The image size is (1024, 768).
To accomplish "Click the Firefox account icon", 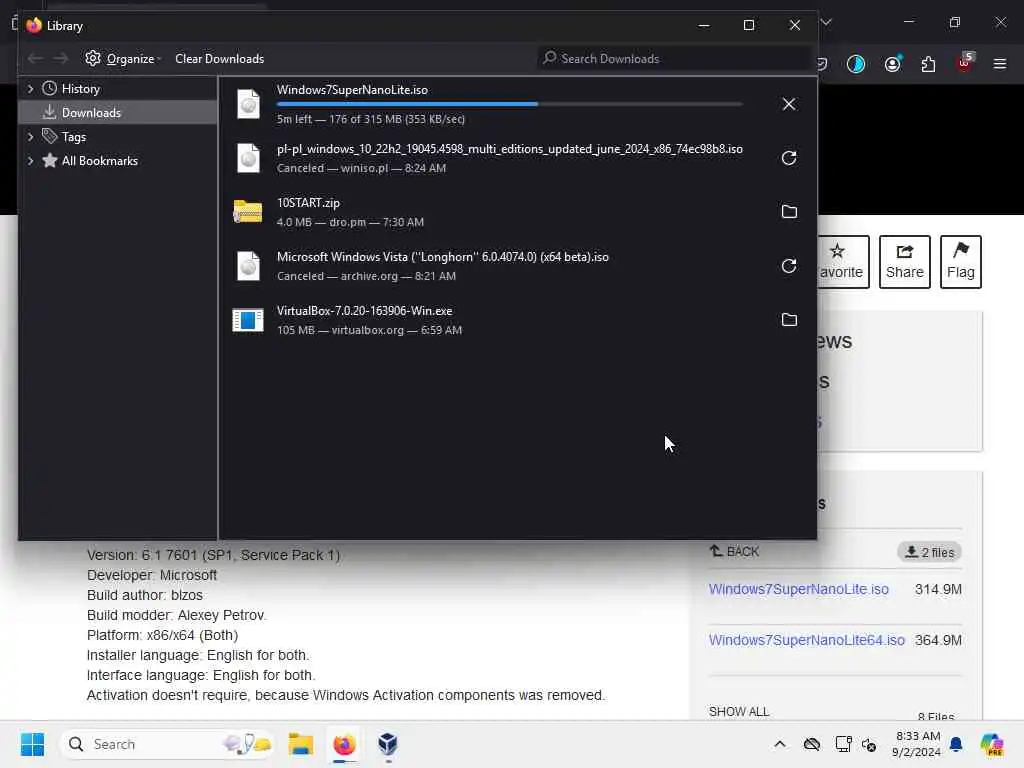I will 892,64.
